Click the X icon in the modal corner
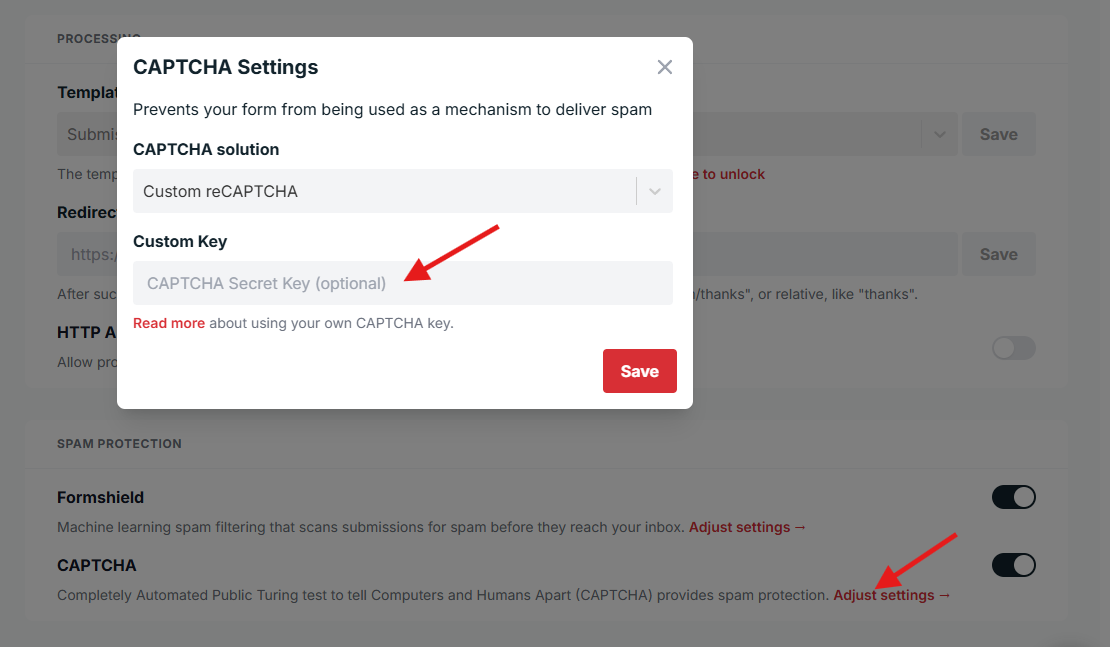 [x=665, y=67]
